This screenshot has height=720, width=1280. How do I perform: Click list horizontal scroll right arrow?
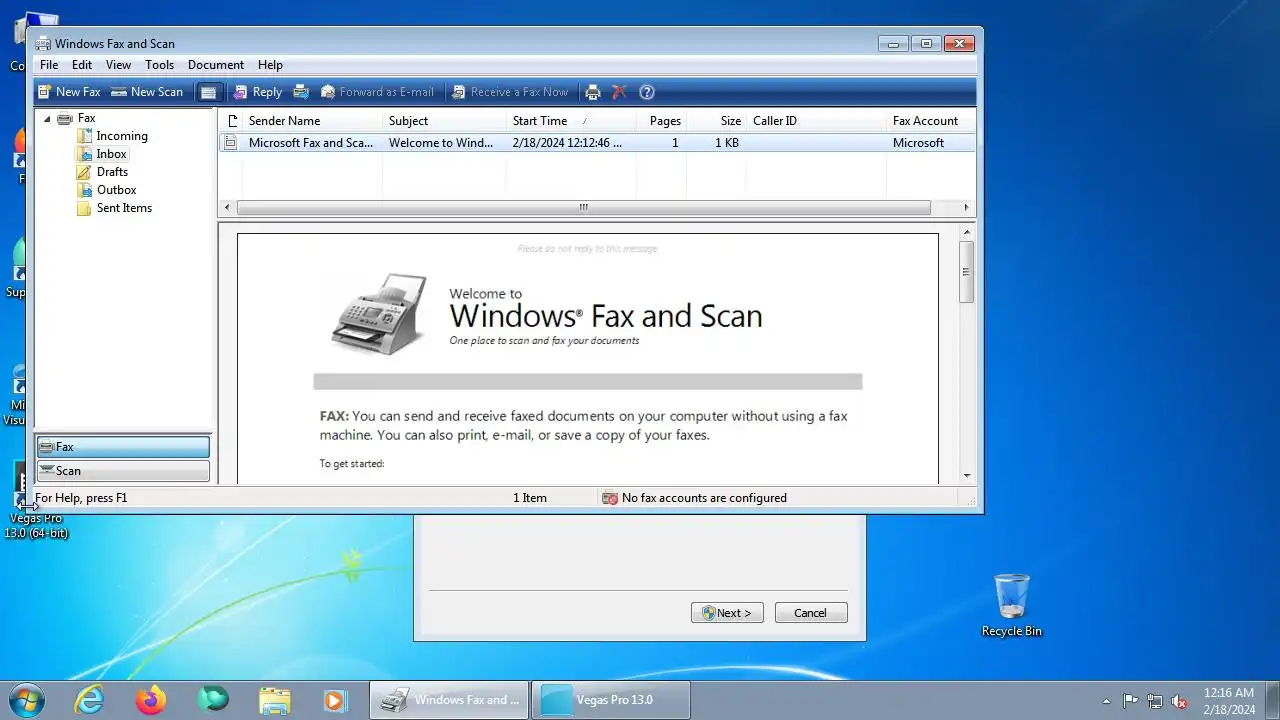pyautogui.click(x=966, y=208)
